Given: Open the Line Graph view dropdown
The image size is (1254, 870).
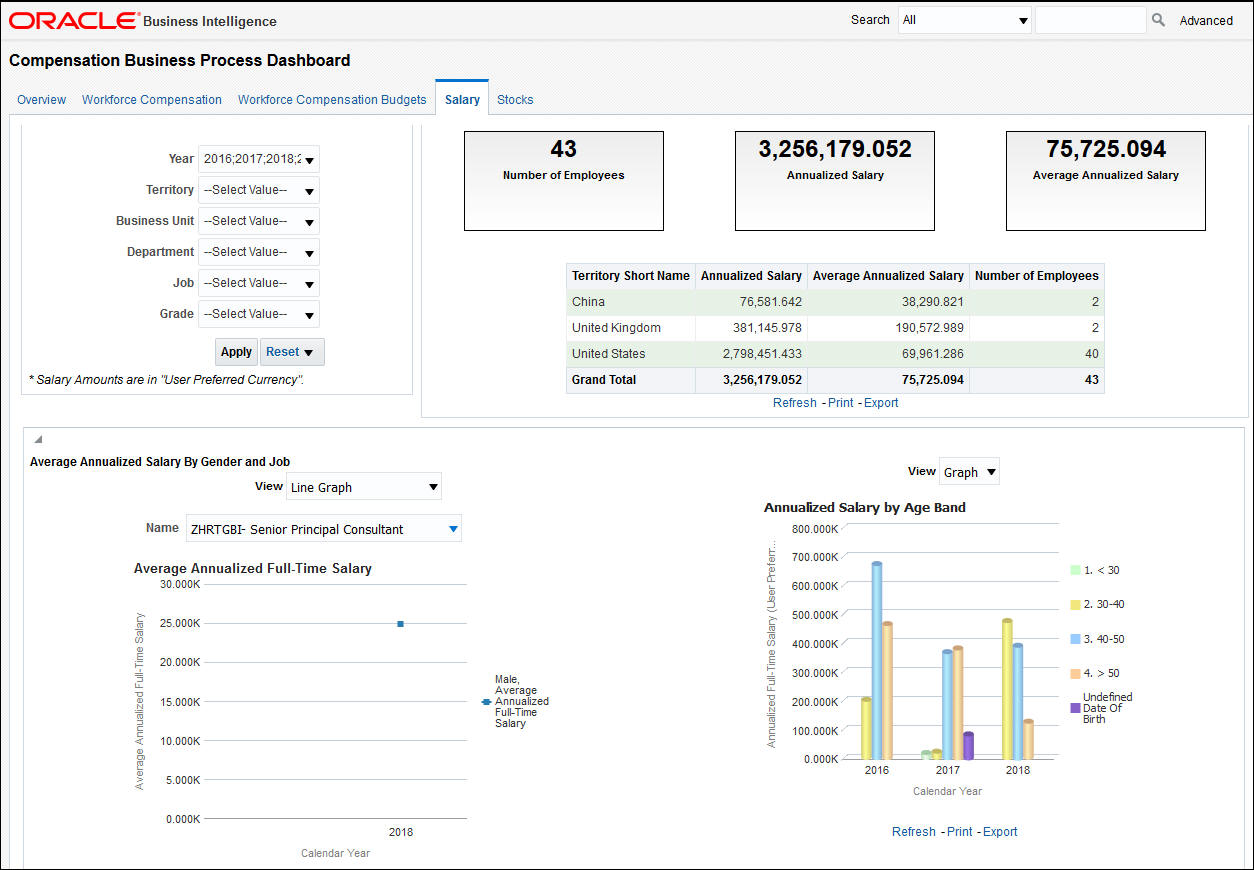Looking at the screenshot, I should pos(433,487).
